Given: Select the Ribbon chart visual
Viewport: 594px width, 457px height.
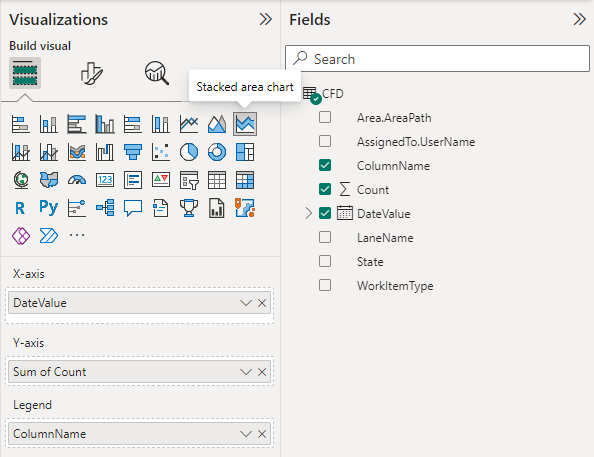Looking at the screenshot, I should tap(77, 152).
